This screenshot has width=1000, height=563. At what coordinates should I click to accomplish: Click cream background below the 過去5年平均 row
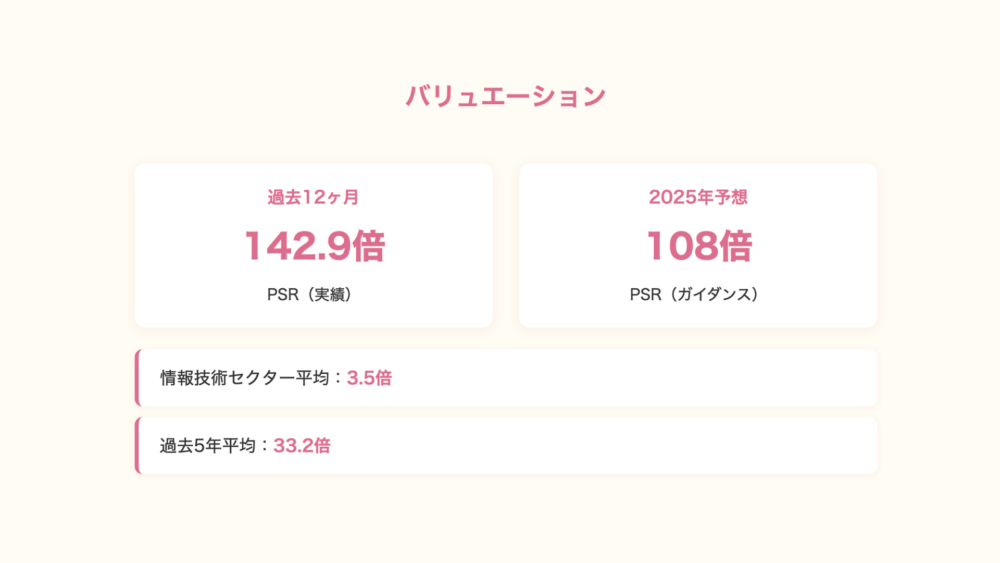(505, 515)
